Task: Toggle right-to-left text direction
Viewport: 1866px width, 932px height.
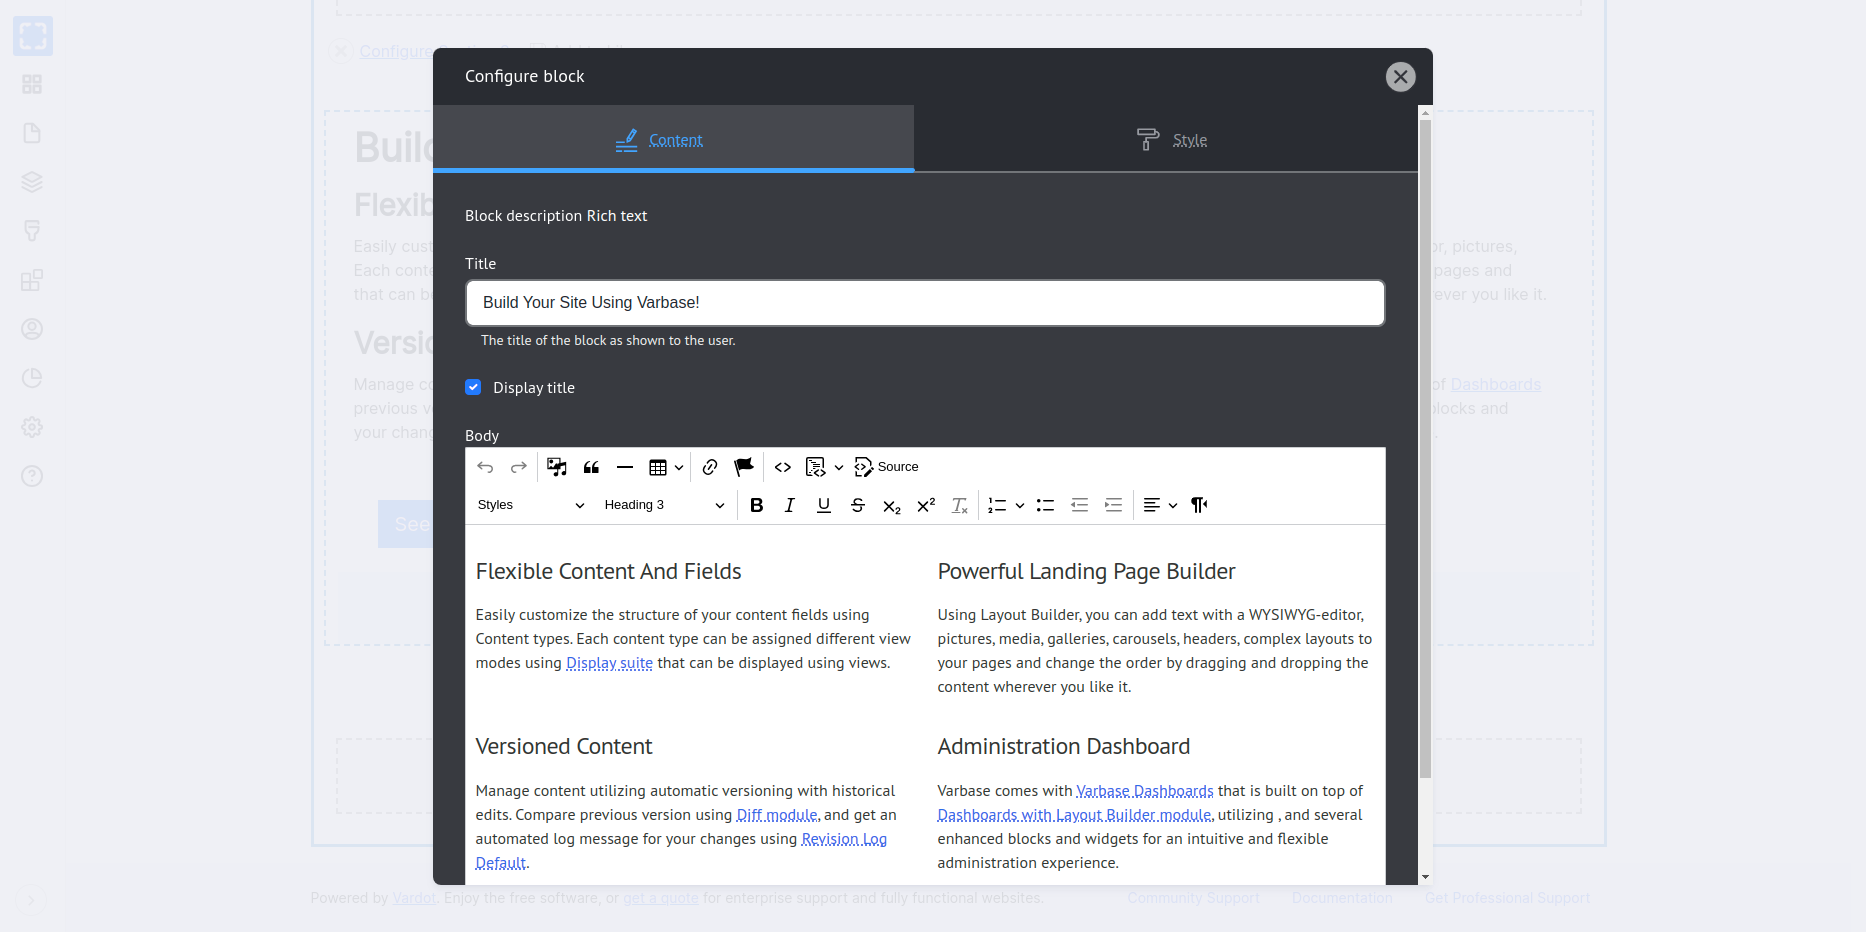Action: (1200, 505)
